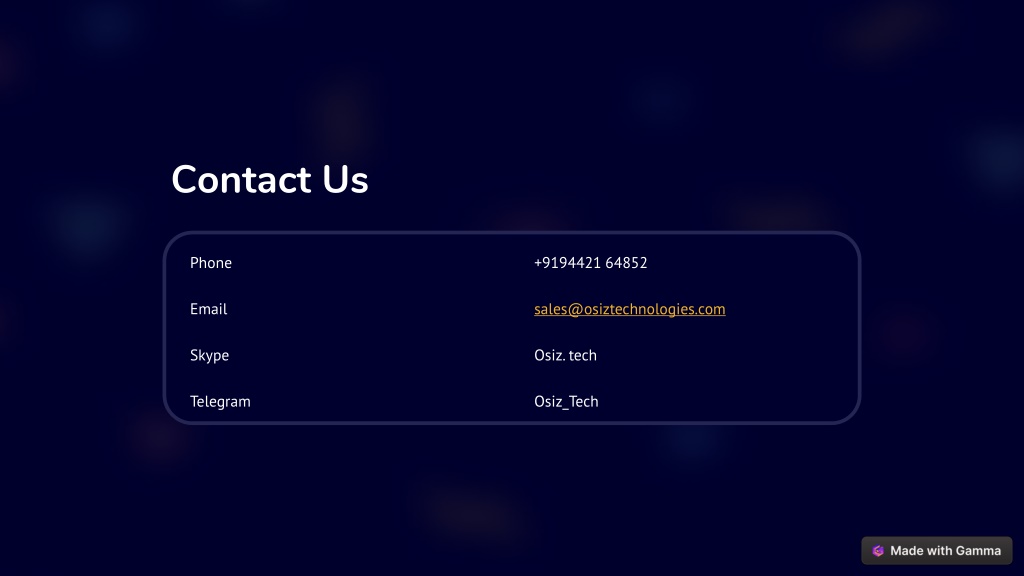Click the word Us in the heading
The height and width of the screenshot is (576, 1024).
click(345, 179)
